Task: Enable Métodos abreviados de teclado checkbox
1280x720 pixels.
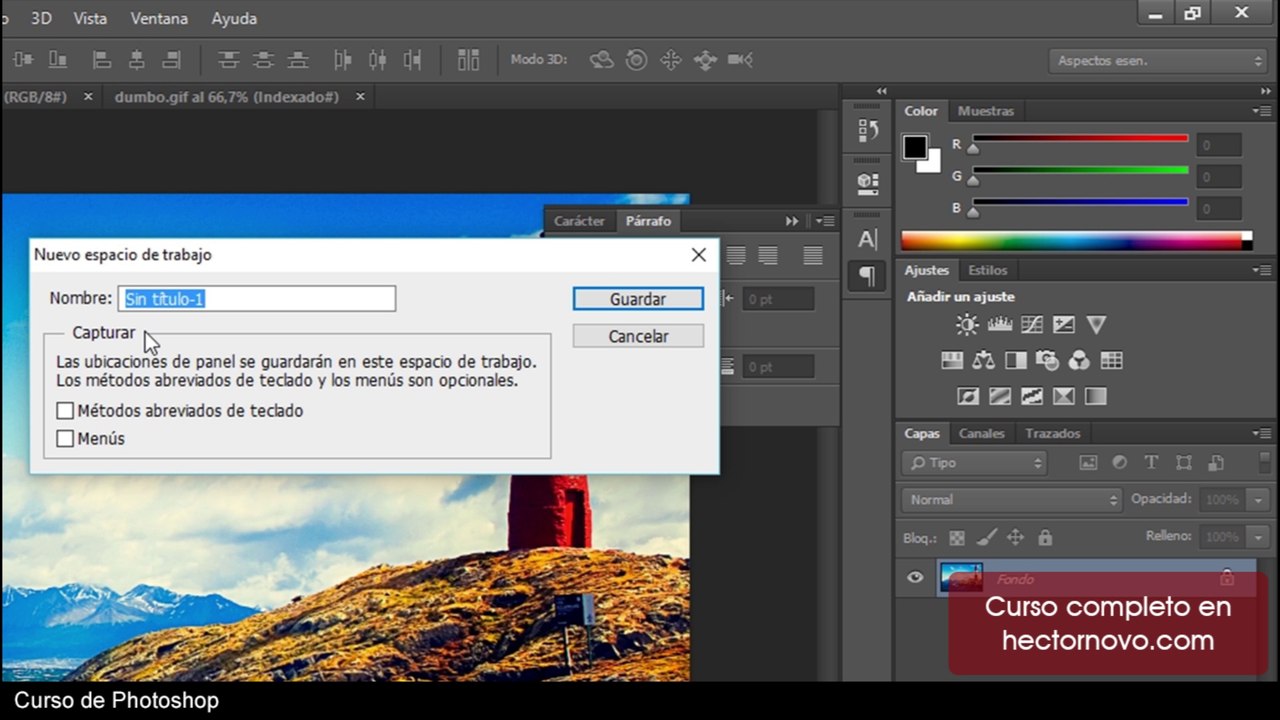Action: [65, 411]
